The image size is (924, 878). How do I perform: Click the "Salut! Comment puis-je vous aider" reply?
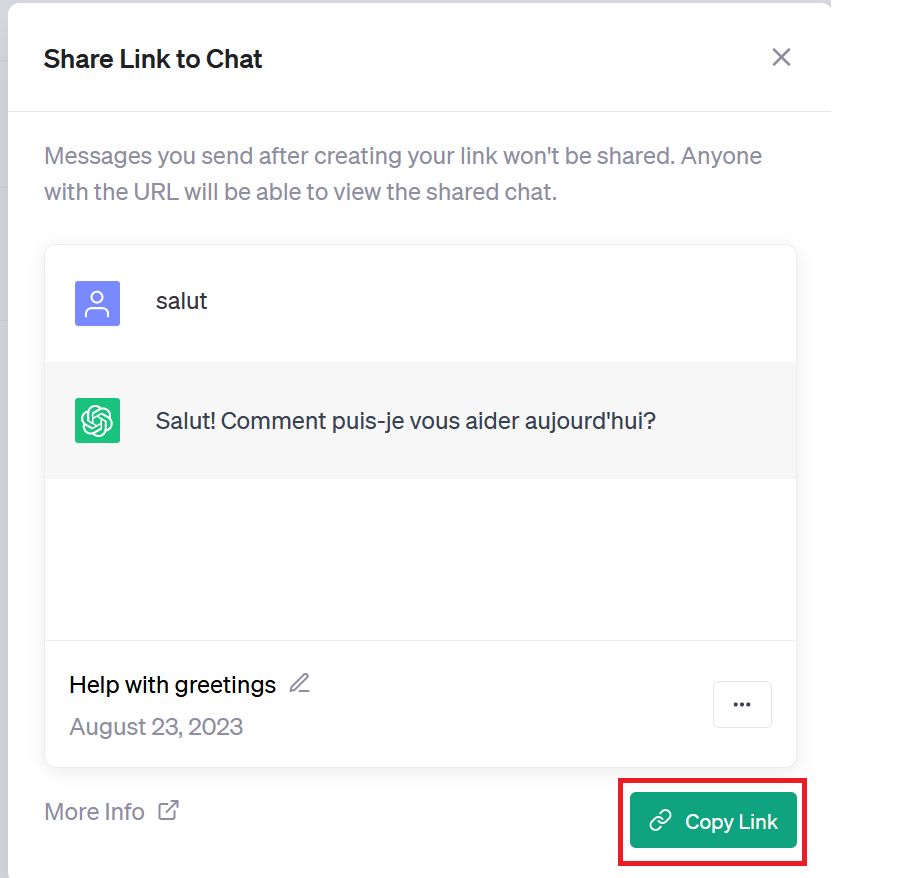405,421
